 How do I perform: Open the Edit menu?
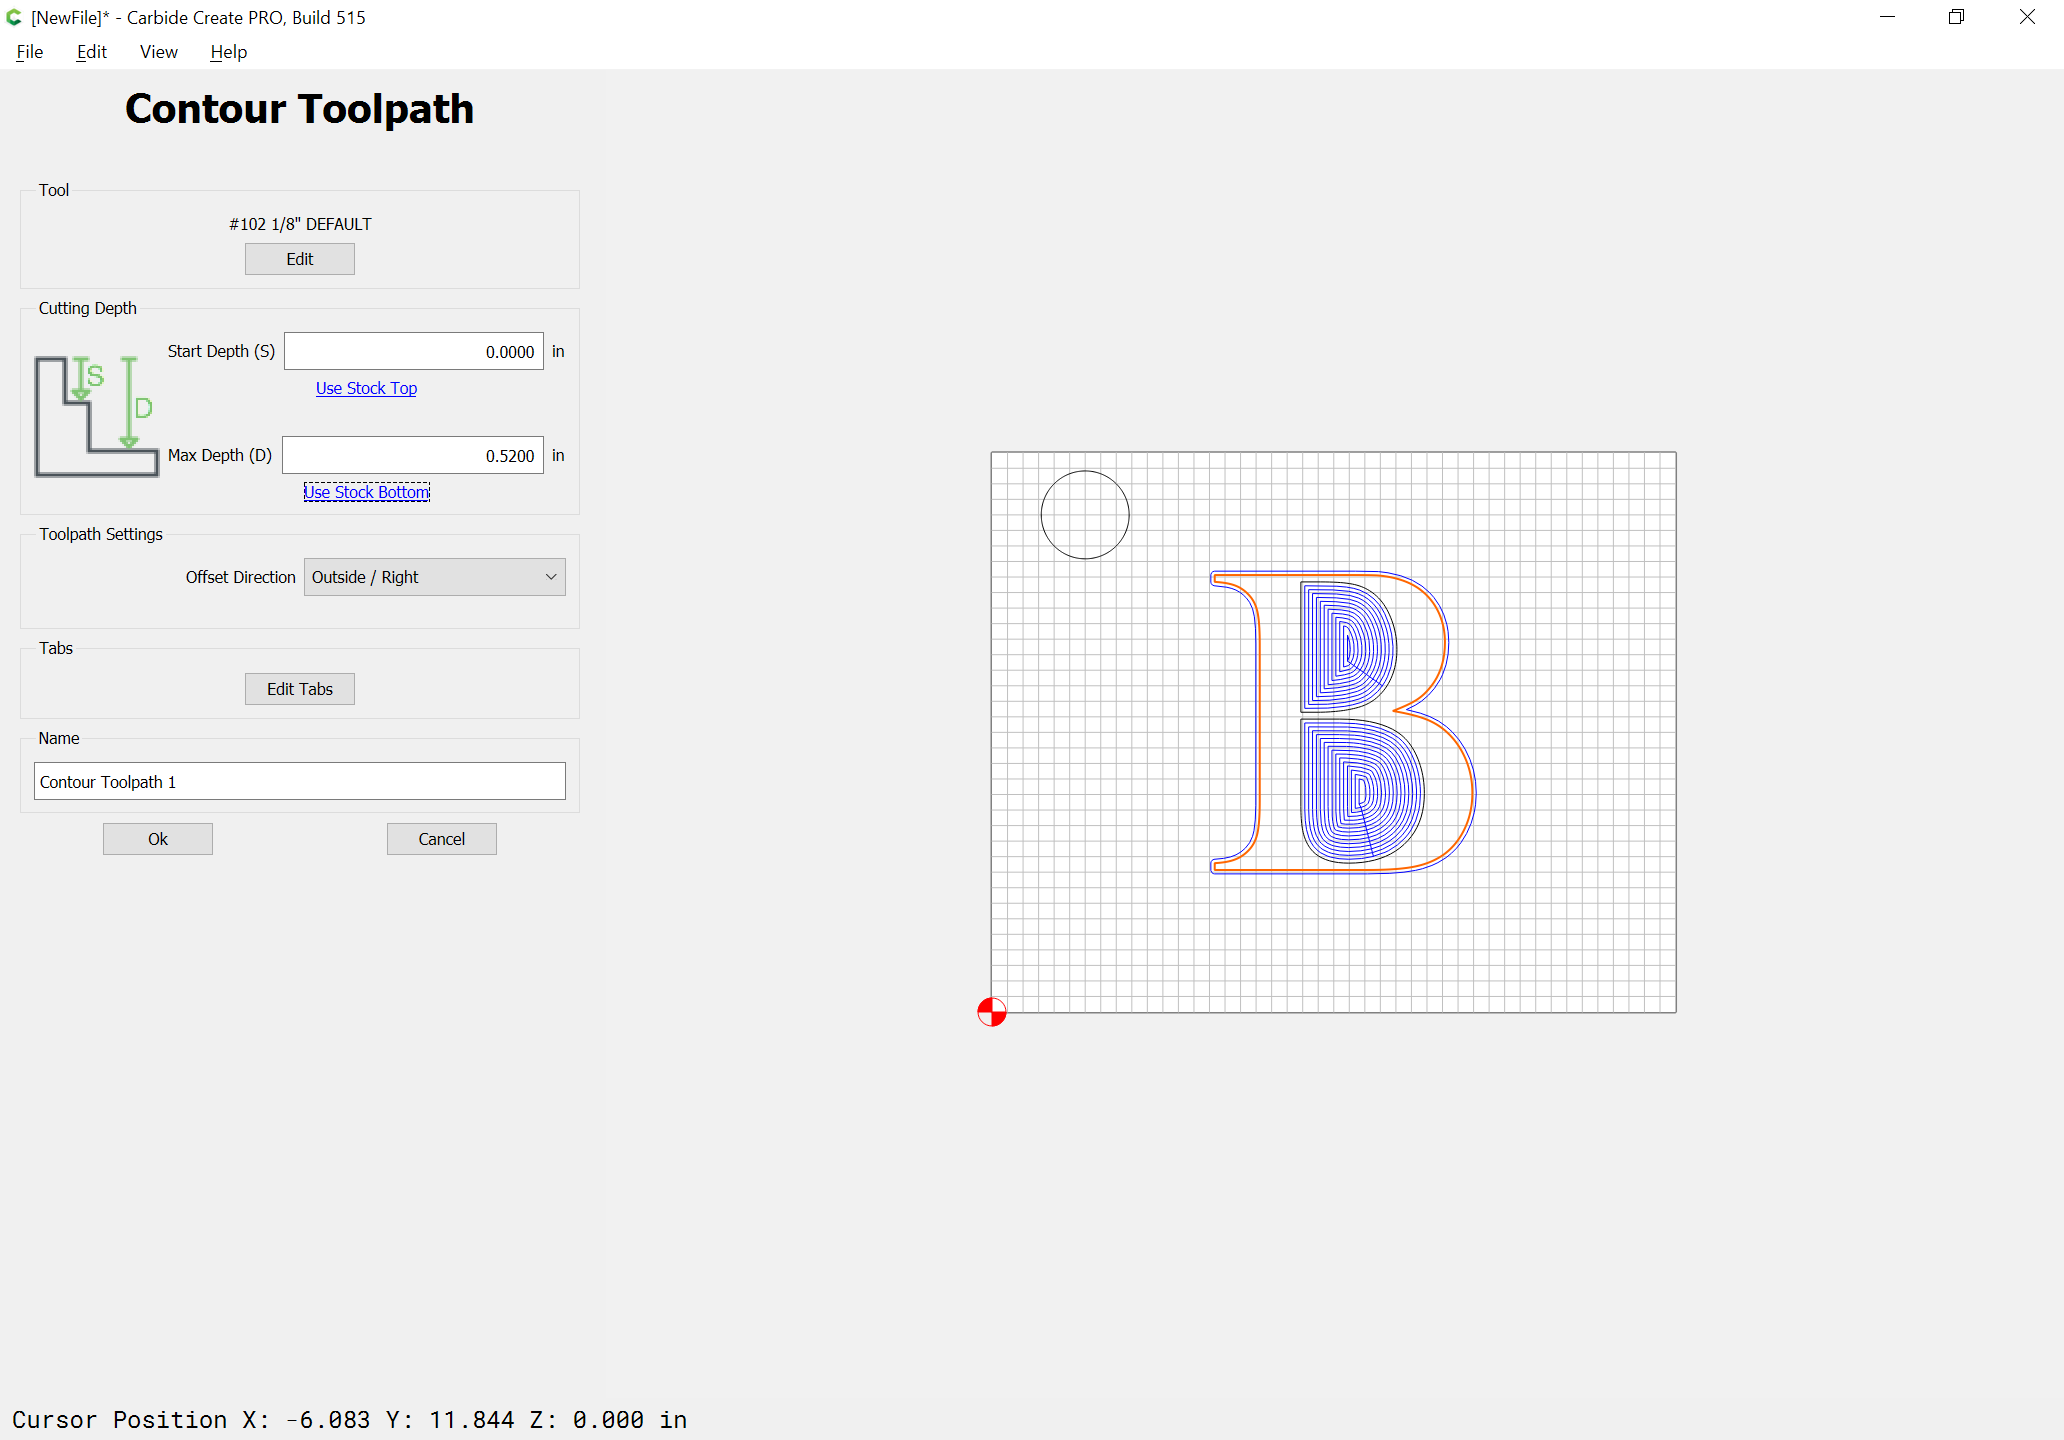(91, 52)
